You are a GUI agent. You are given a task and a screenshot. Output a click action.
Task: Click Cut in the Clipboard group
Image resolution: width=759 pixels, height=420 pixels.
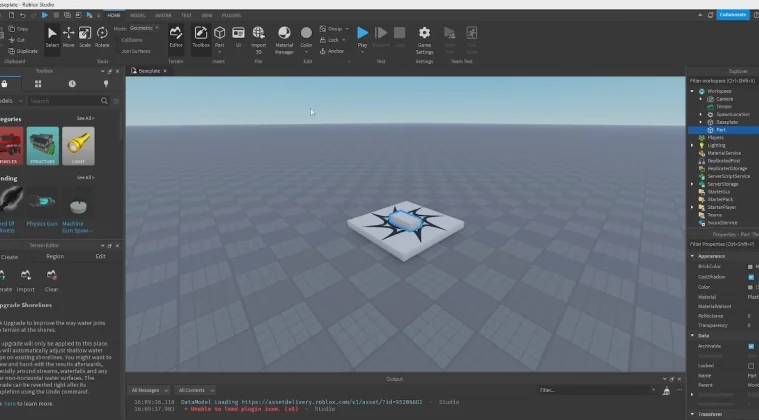[x=16, y=40]
